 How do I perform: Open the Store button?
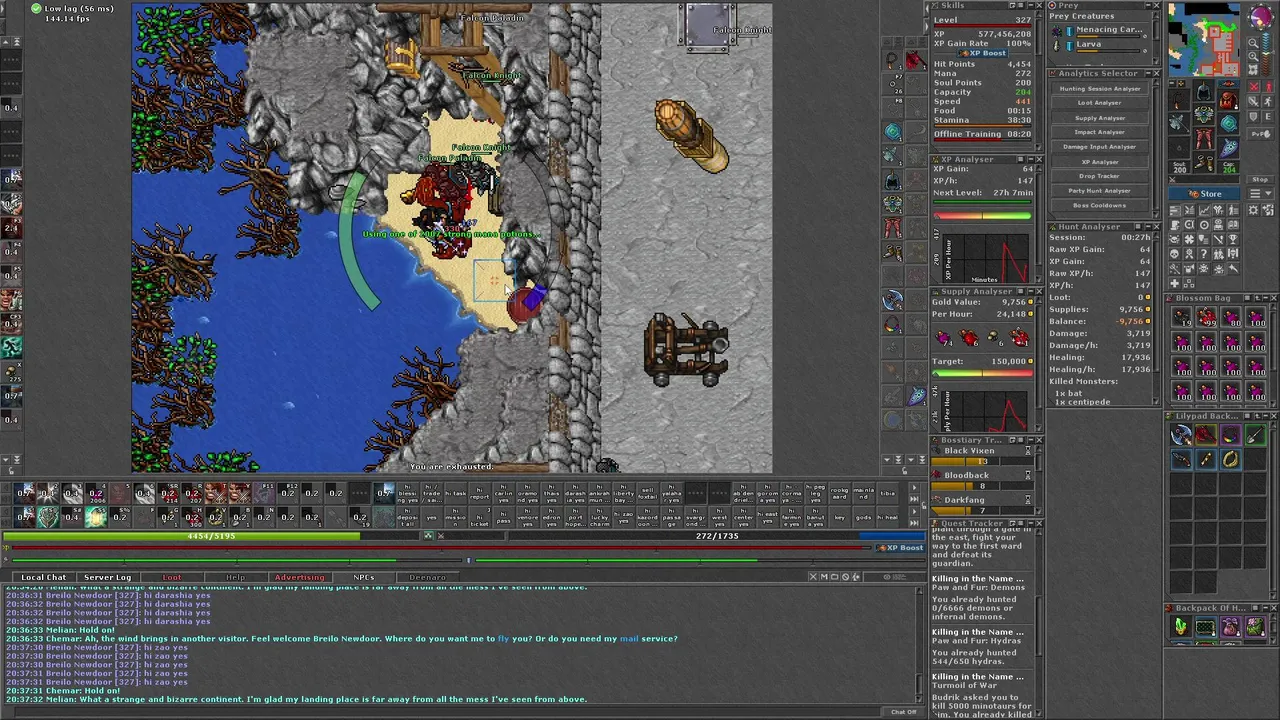(1204, 193)
